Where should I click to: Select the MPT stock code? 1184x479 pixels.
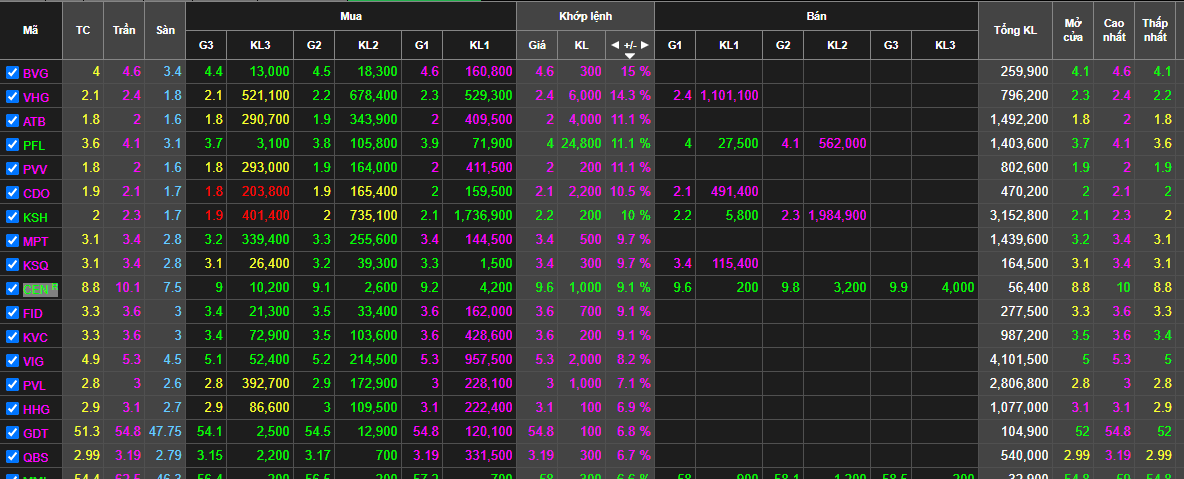36,241
